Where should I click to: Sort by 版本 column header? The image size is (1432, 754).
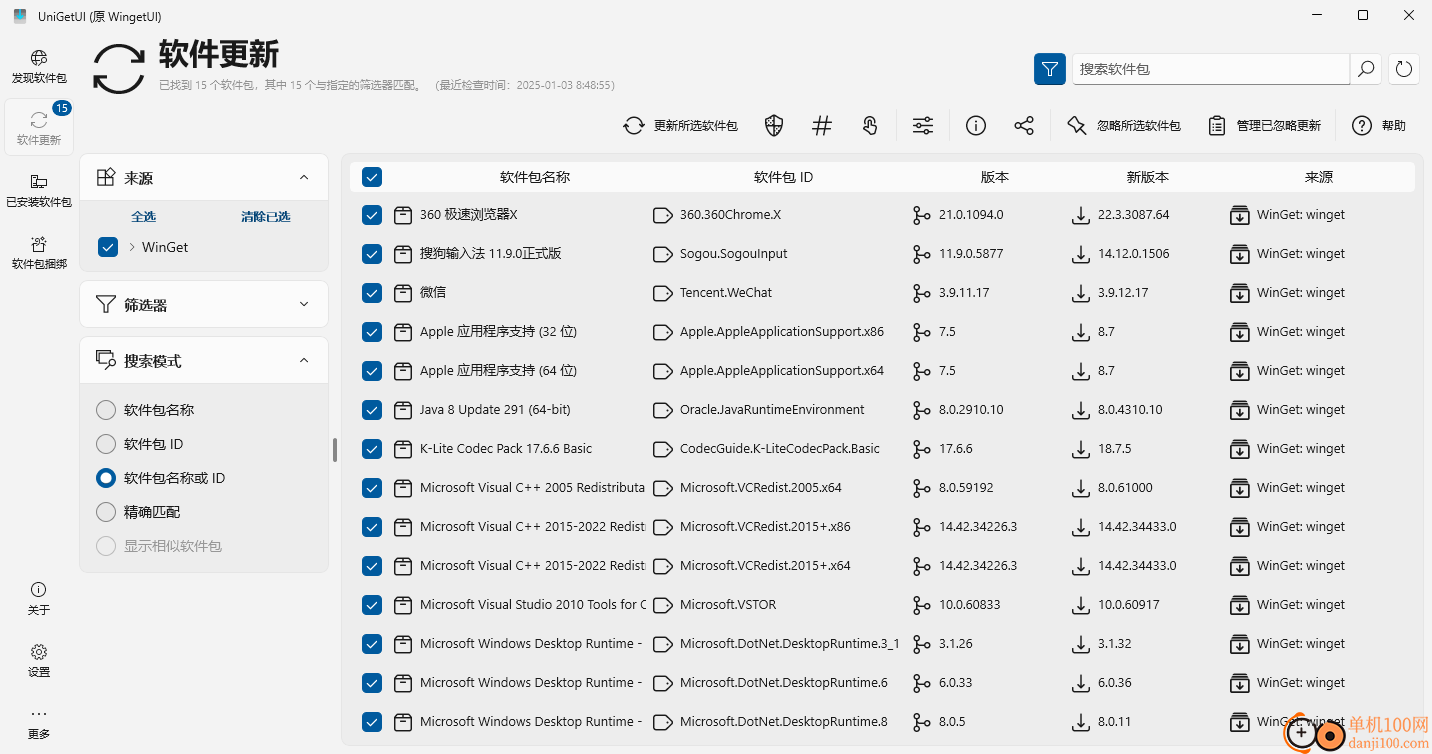tap(995, 177)
